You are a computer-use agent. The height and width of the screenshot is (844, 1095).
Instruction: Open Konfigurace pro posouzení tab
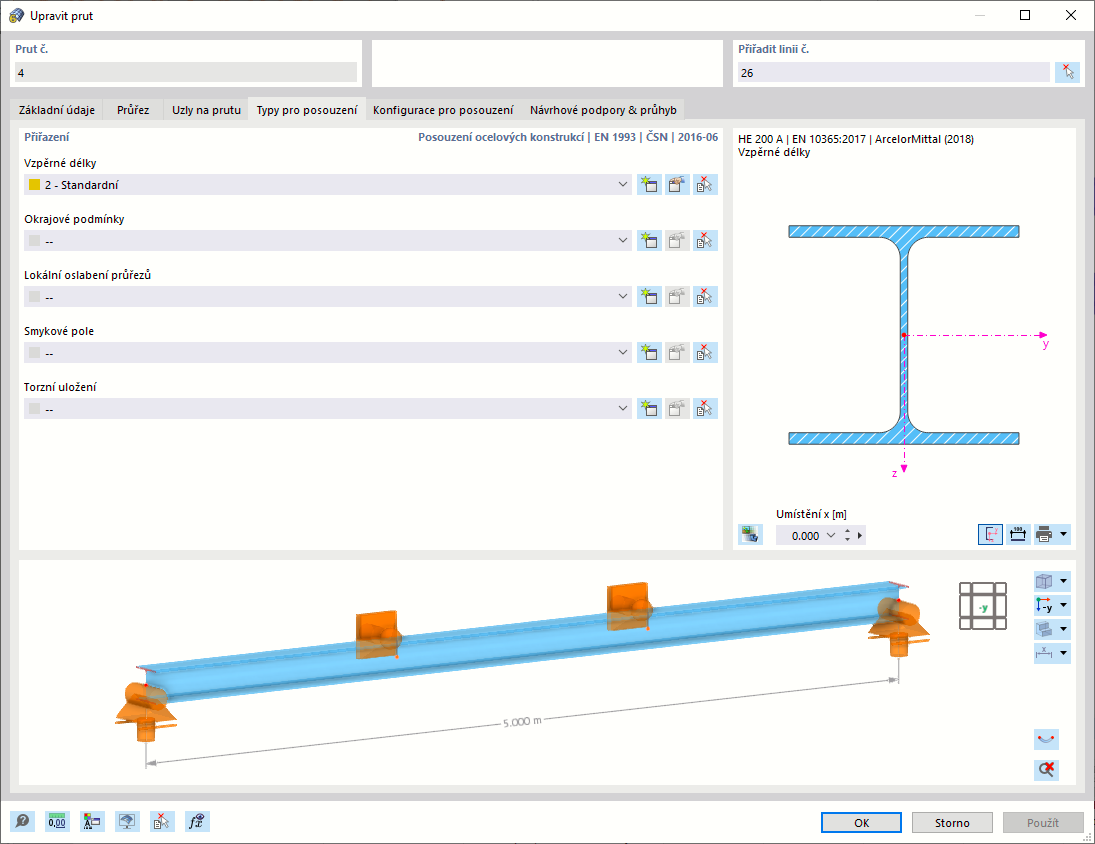pyautogui.click(x=443, y=110)
